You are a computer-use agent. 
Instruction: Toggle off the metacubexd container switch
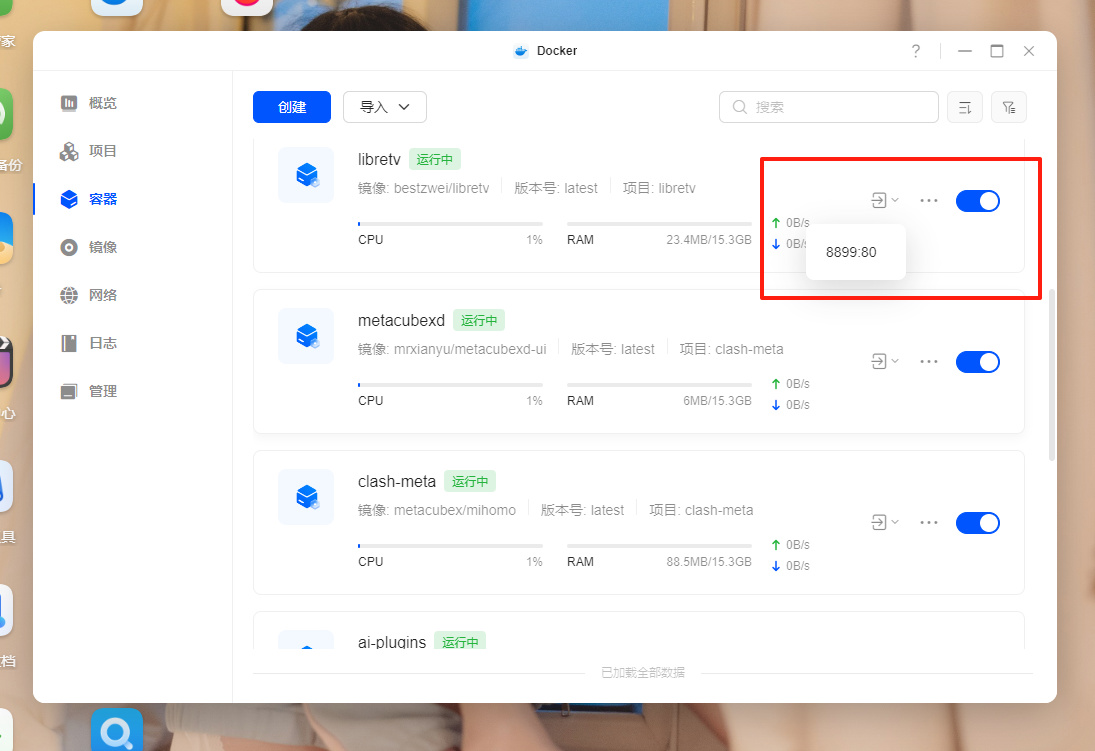(x=978, y=362)
